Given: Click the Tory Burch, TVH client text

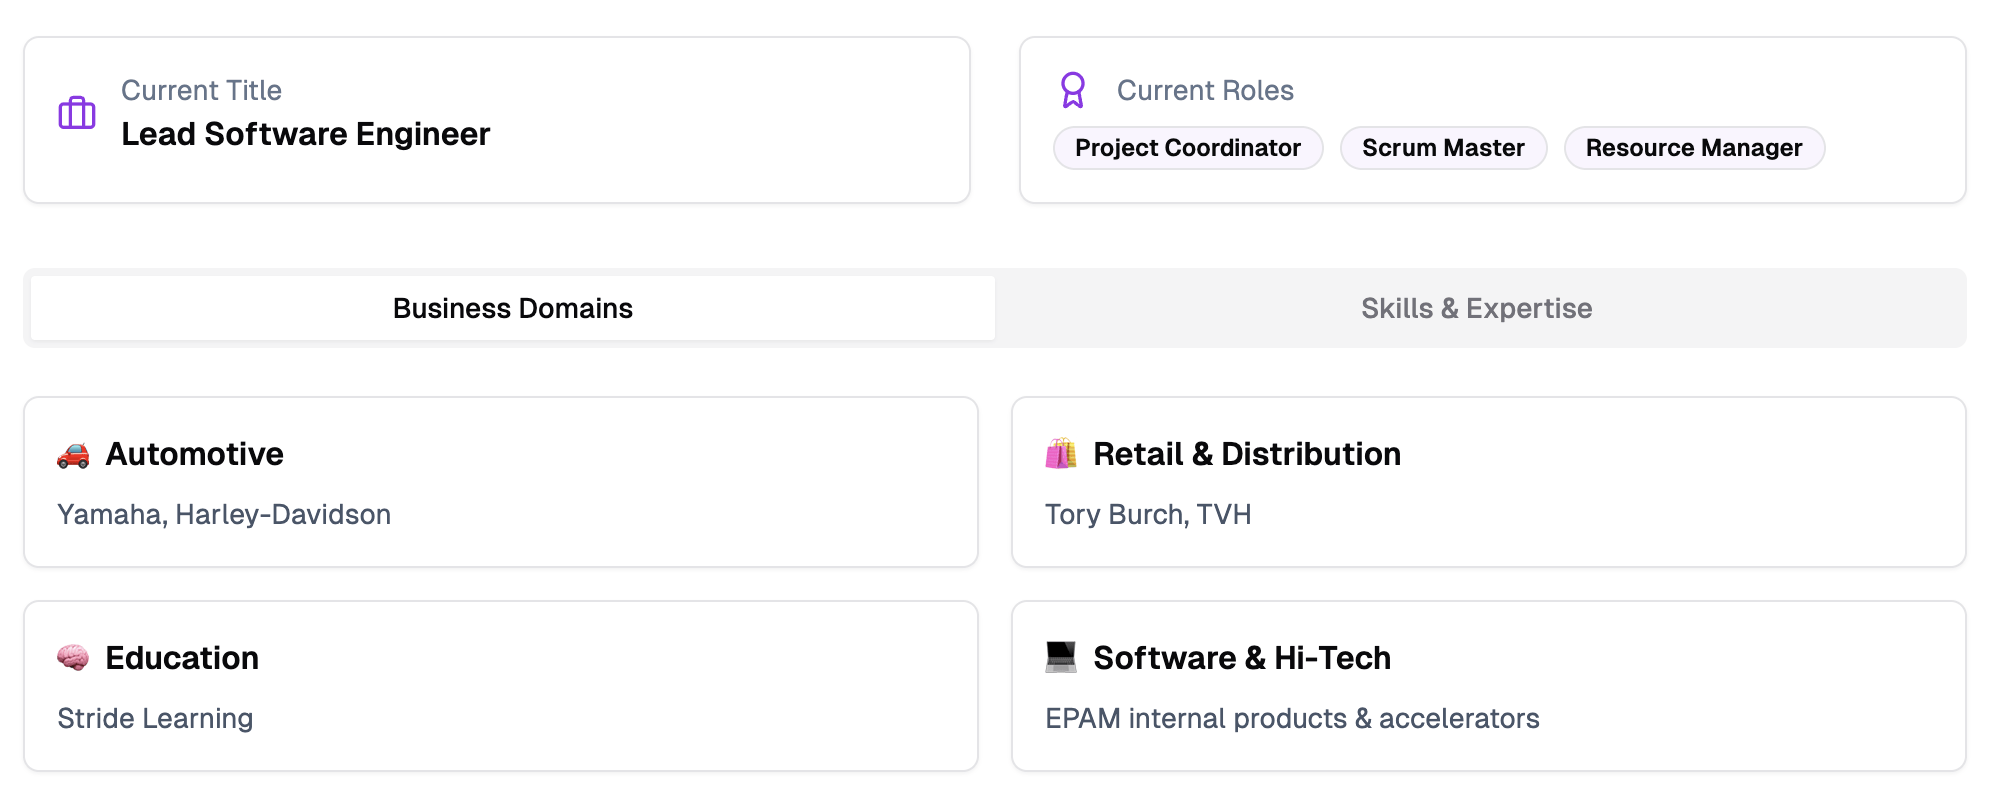Looking at the screenshot, I should [1148, 514].
